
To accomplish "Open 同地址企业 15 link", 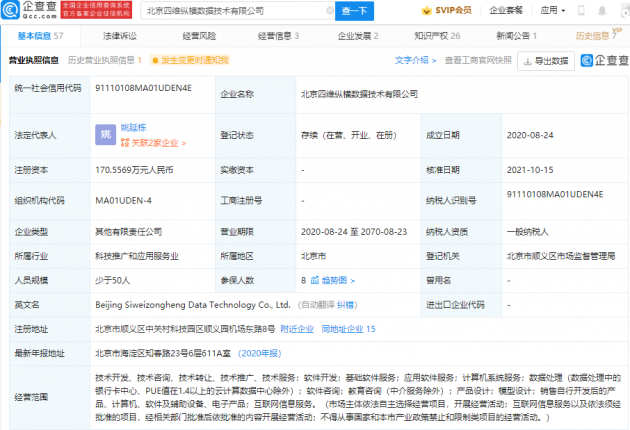I will [x=348, y=329].
